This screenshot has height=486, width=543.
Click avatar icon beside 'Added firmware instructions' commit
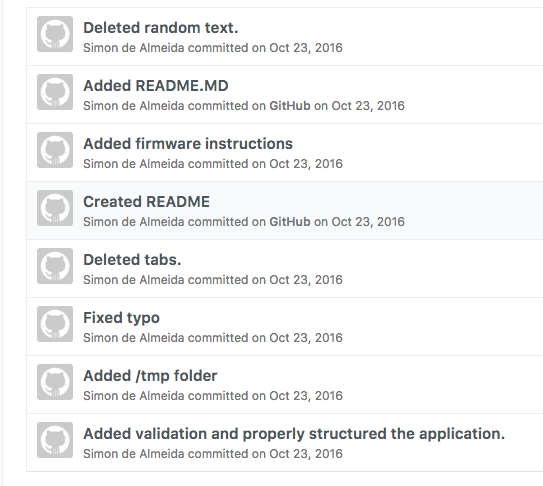coord(55,150)
